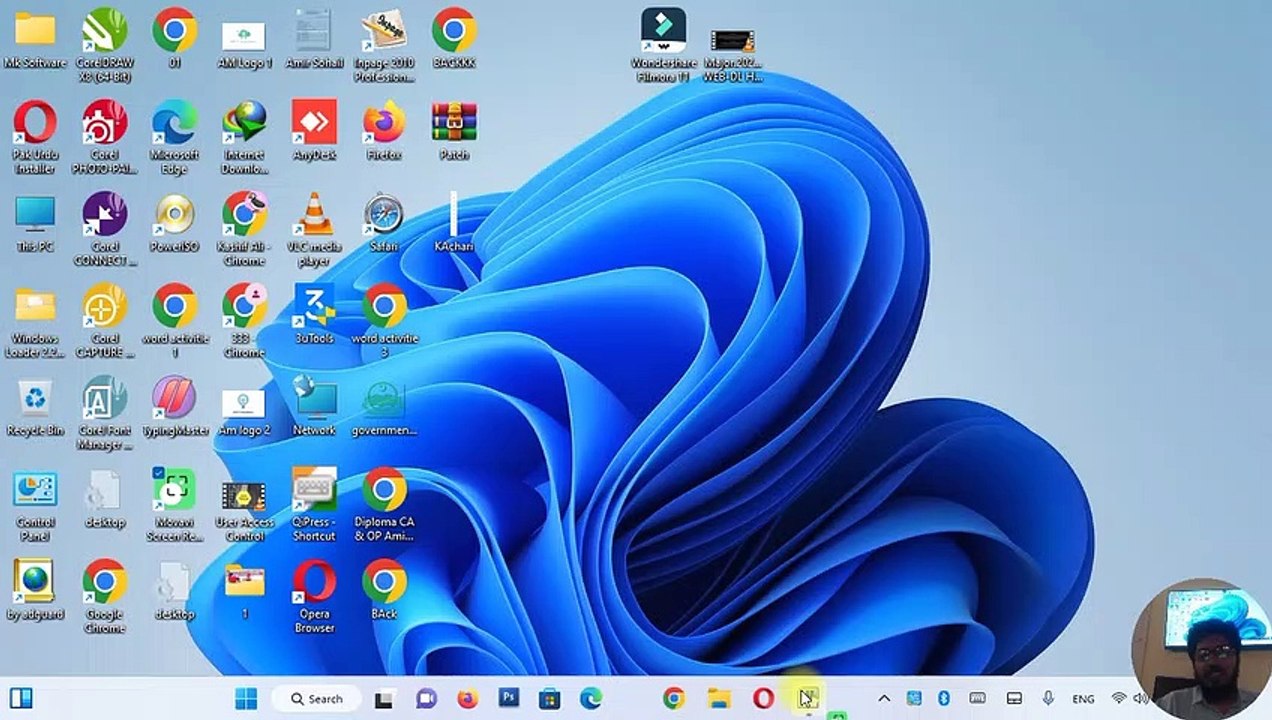Open Opera from the taskbar

[x=763, y=699]
